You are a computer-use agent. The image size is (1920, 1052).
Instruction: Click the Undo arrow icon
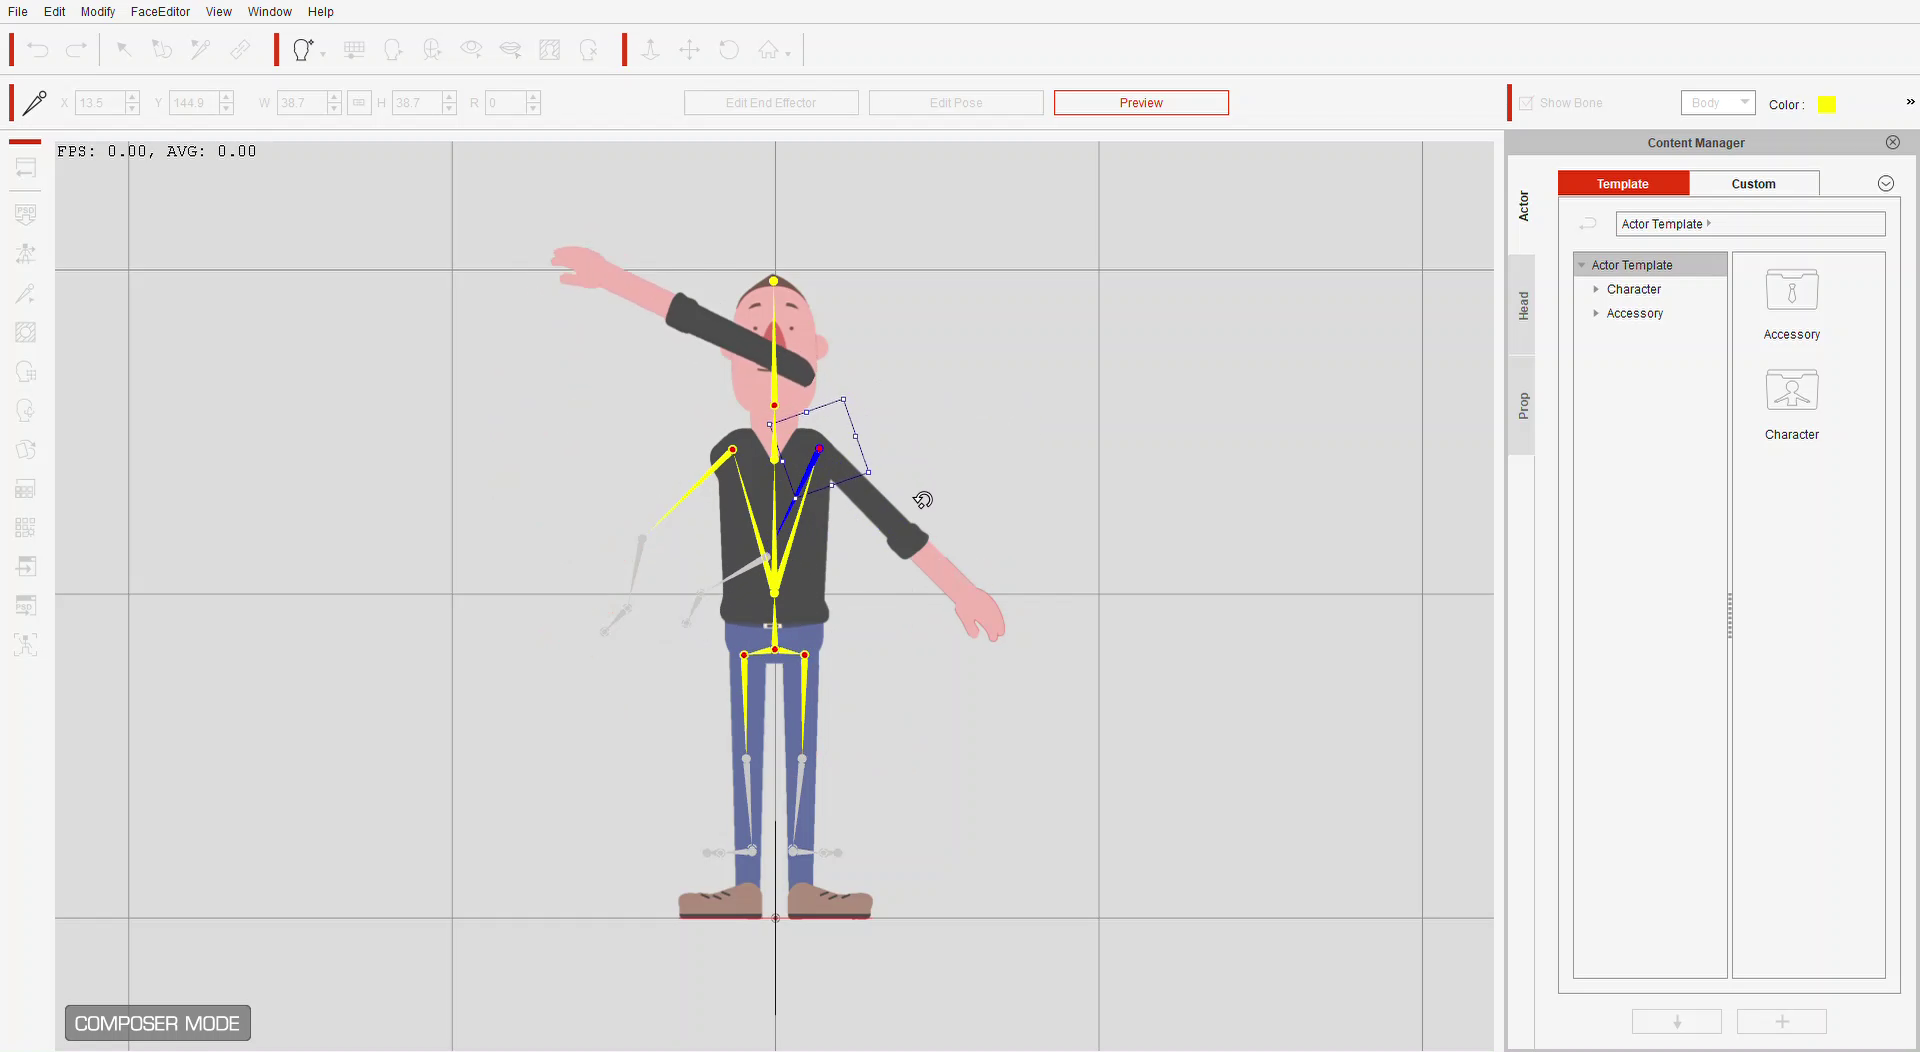click(x=38, y=49)
